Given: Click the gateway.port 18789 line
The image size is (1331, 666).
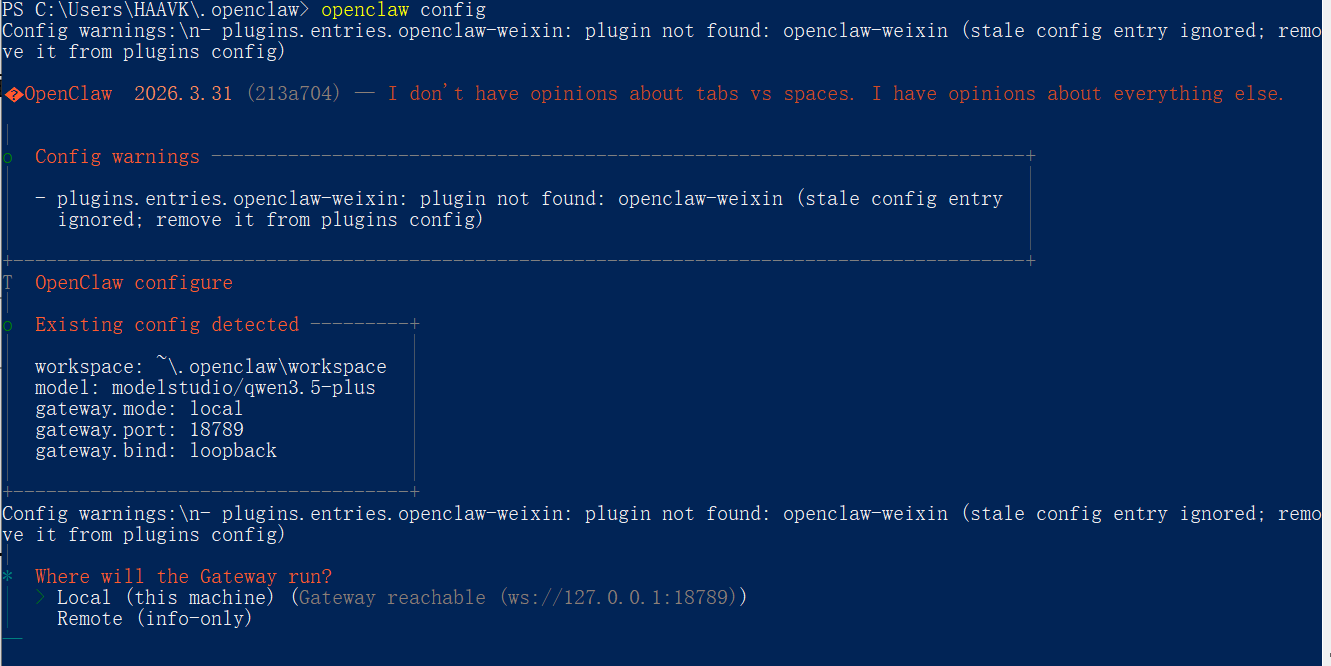Looking at the screenshot, I should coord(139,430).
